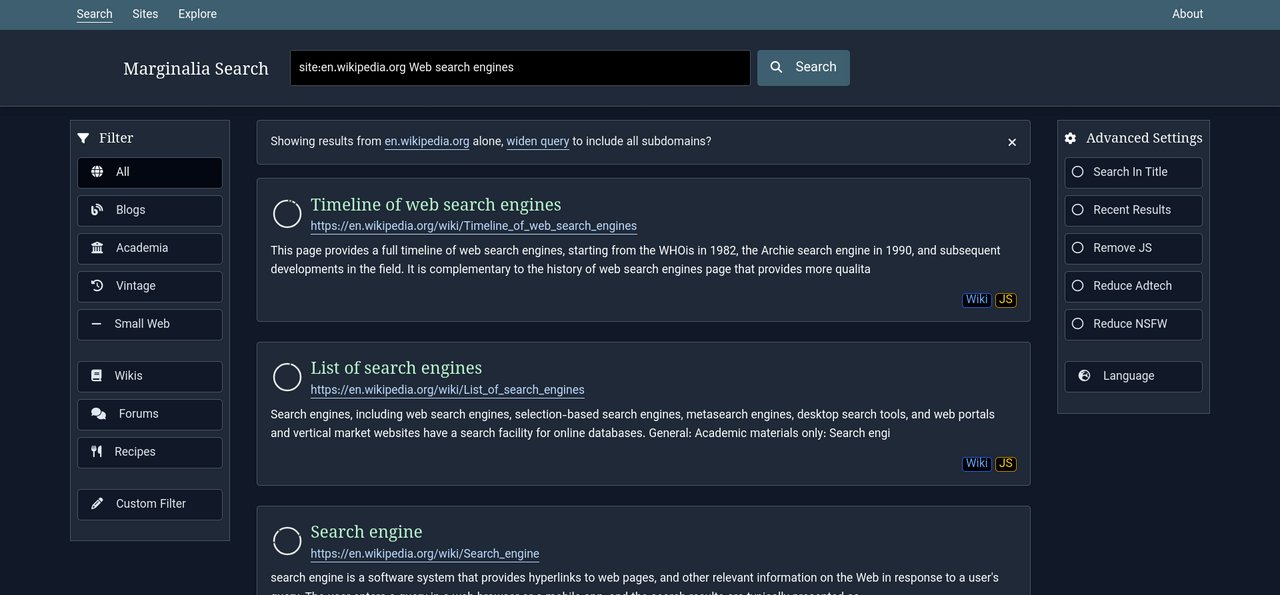This screenshot has height=595, width=1280.
Task: Toggle the Reduce Adtech setting
Action: (x=1133, y=286)
